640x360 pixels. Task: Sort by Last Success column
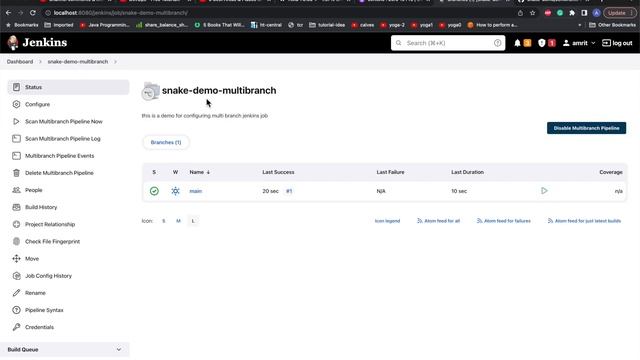point(278,172)
